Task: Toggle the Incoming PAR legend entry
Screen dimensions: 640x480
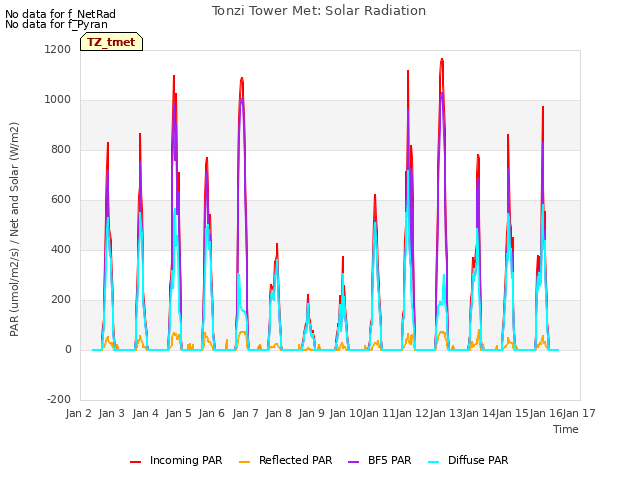Action: (176, 460)
